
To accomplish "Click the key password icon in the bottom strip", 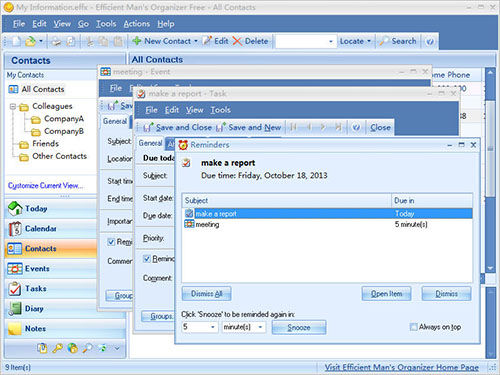I will pos(57,348).
